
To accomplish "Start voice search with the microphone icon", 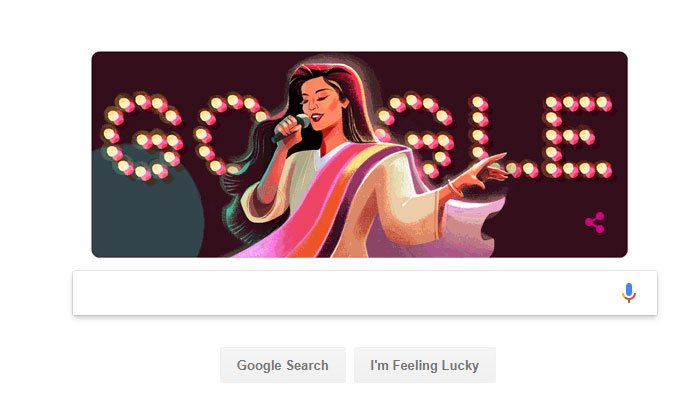I will pos(629,293).
